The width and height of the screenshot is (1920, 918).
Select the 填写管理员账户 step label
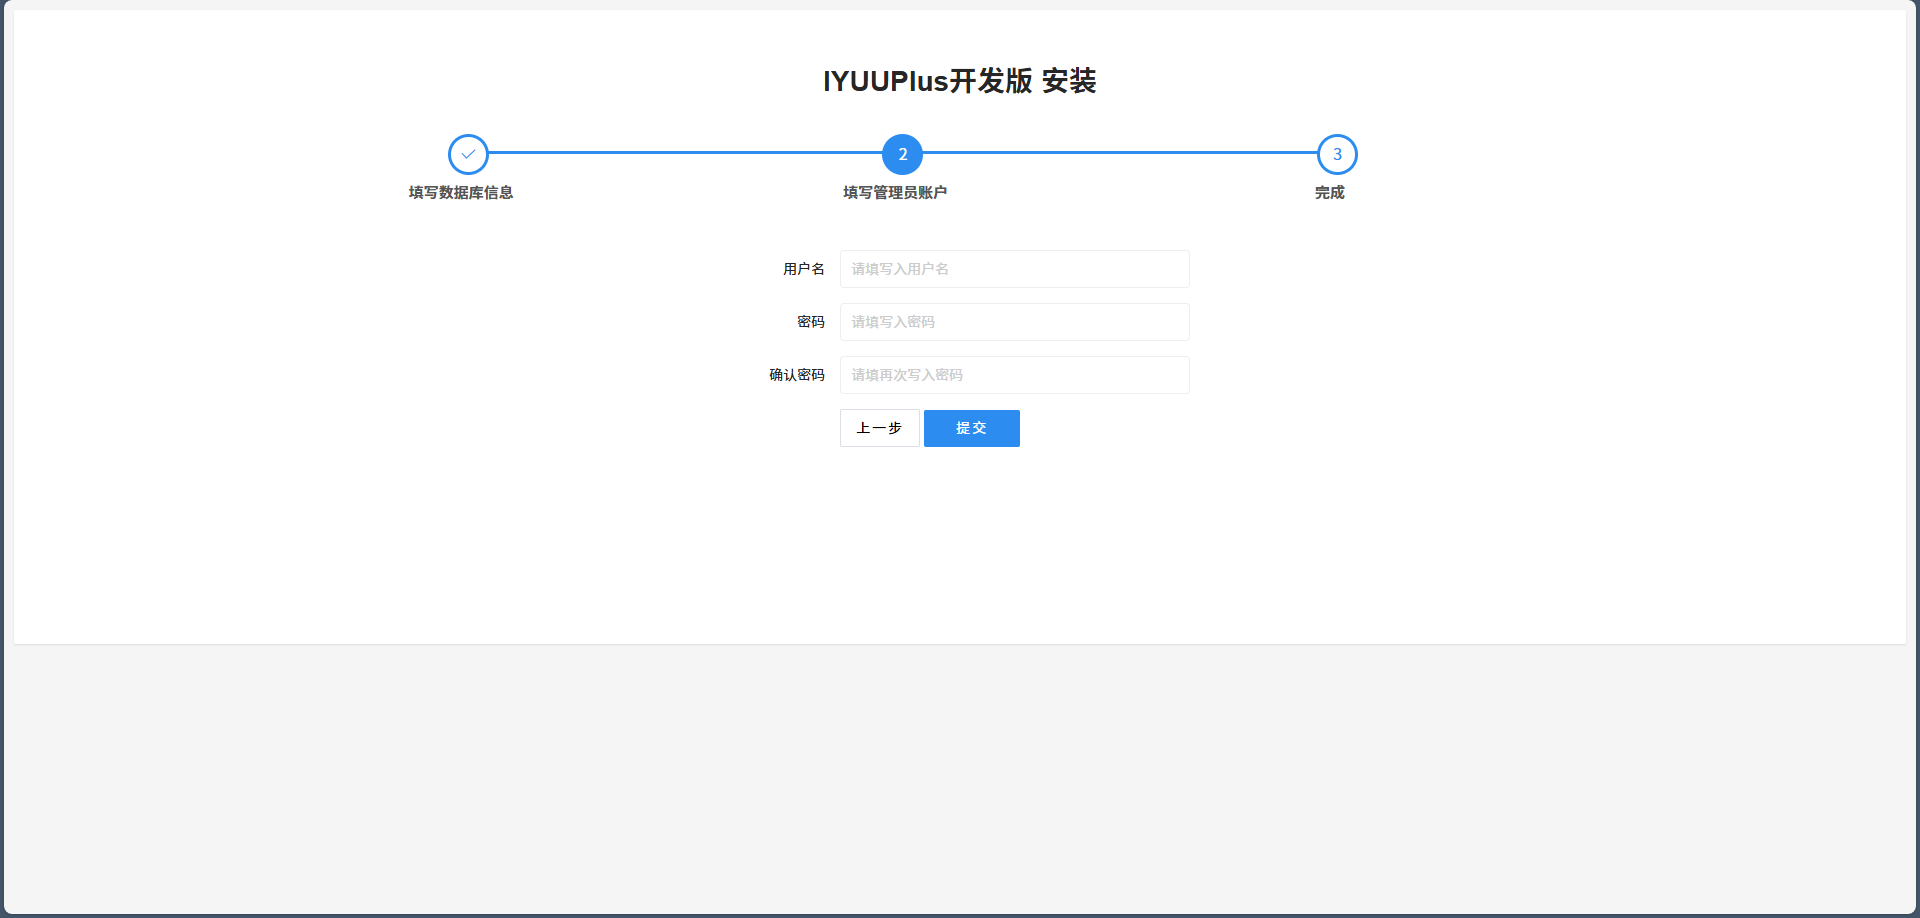[895, 192]
